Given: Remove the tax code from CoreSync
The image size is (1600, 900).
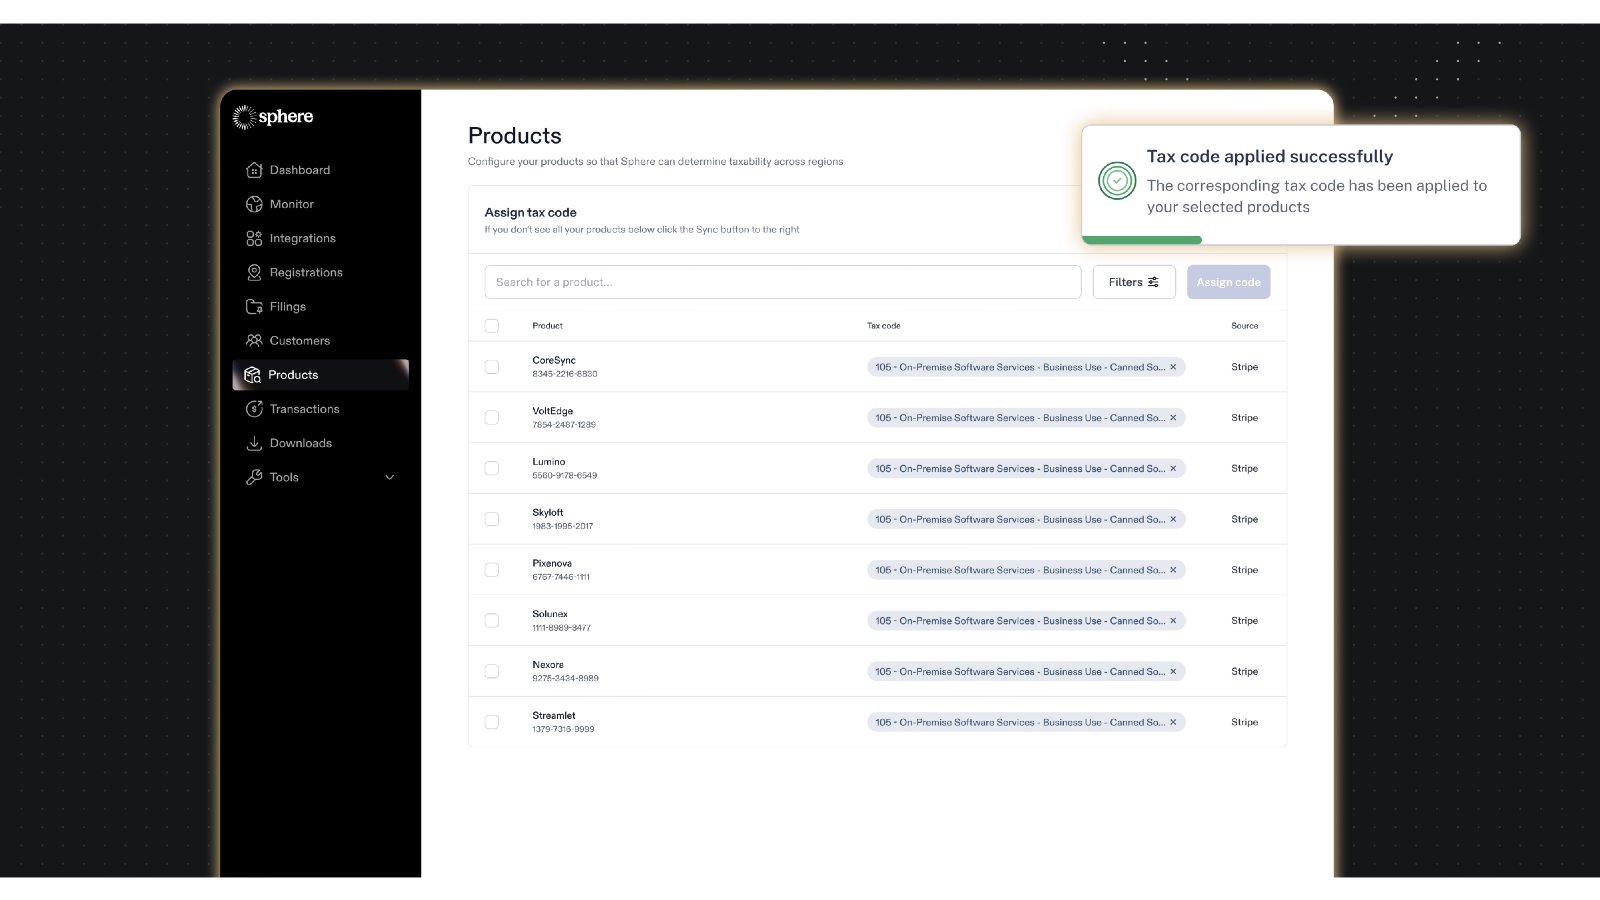Looking at the screenshot, I should pos(1173,367).
